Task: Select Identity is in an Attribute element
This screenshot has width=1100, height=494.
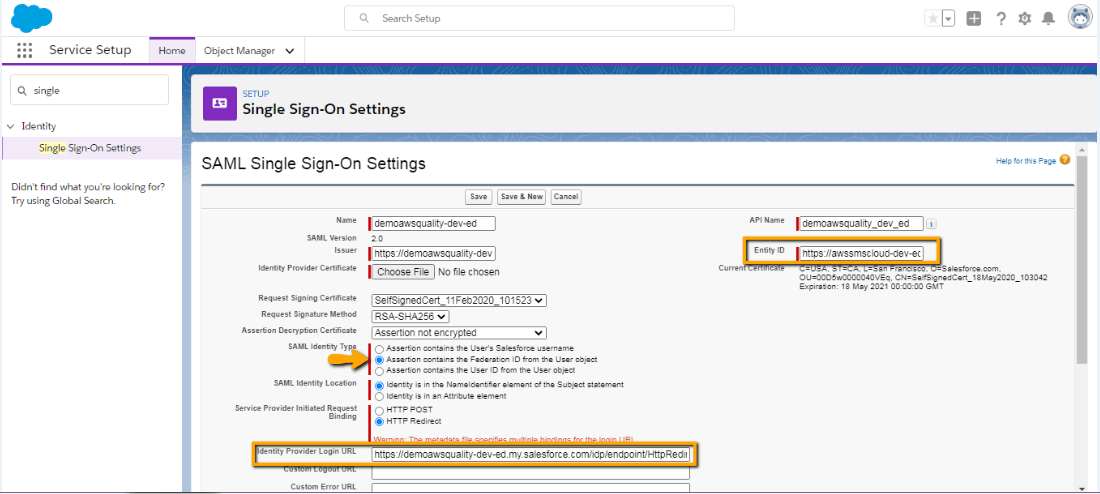Action: click(380, 396)
